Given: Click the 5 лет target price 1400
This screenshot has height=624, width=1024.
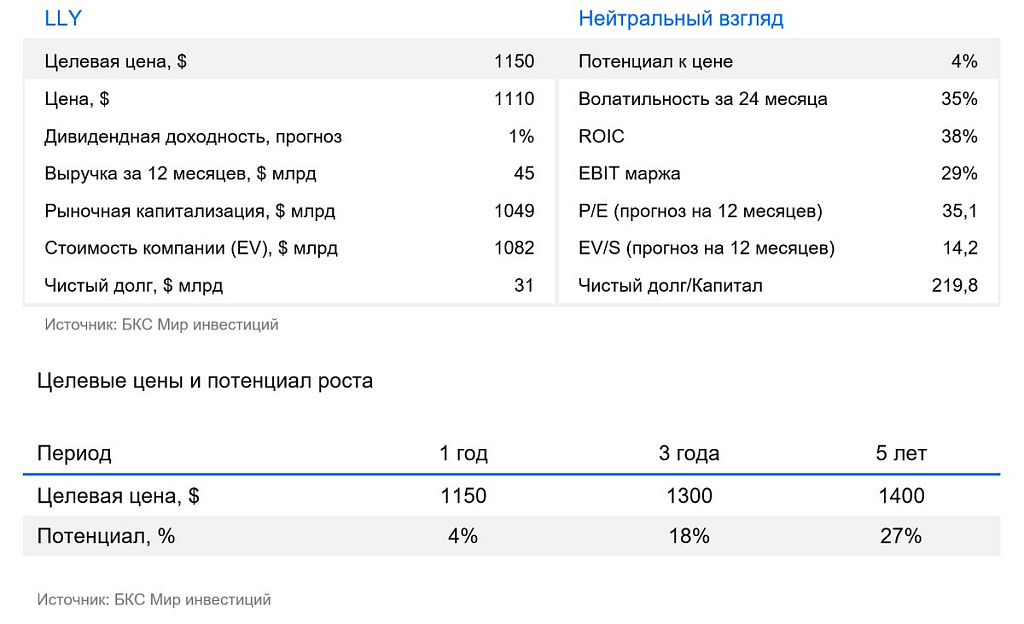Looking at the screenshot, I should [x=900, y=496].
